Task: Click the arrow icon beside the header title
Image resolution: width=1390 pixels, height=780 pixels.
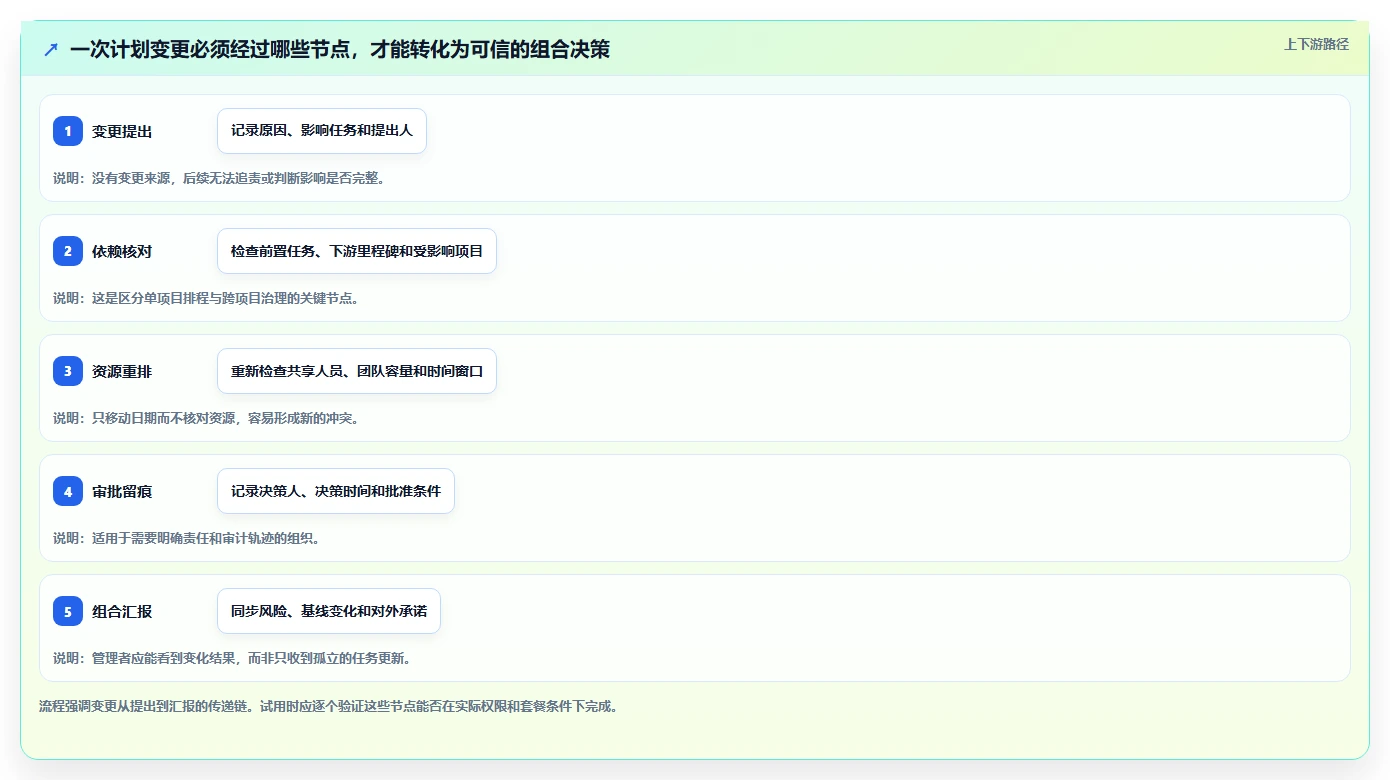Action: tap(51, 49)
